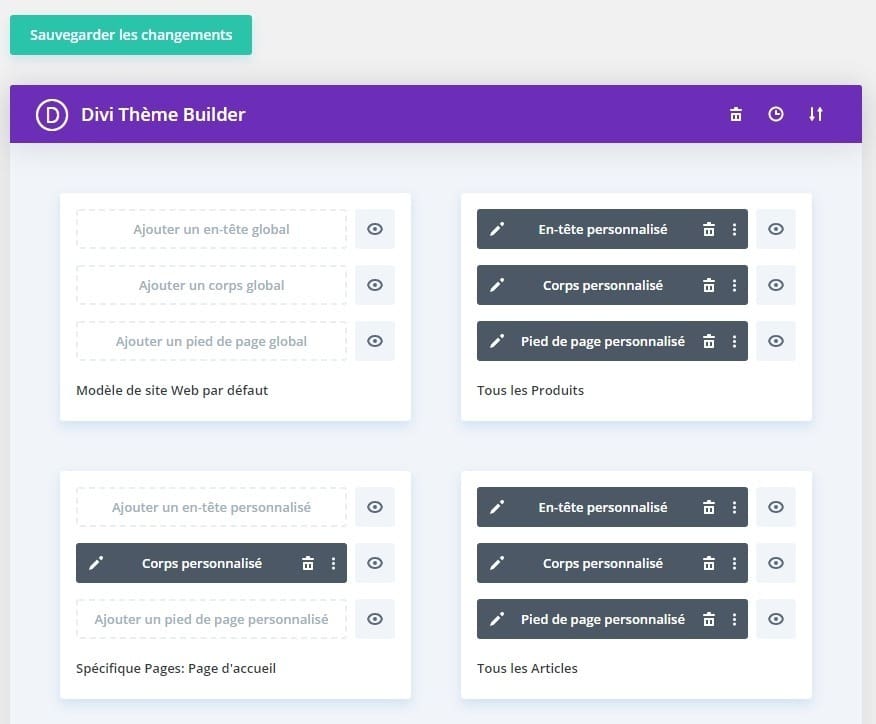Toggle visibility of the global footer

[375, 341]
